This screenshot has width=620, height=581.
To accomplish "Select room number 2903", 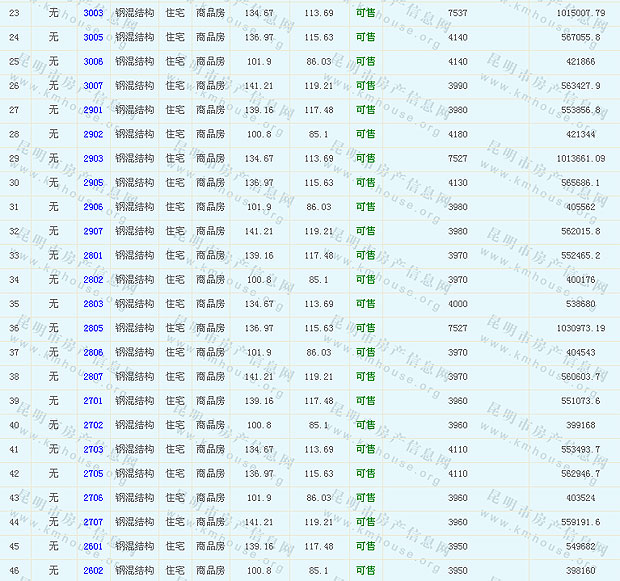I will (x=93, y=158).
